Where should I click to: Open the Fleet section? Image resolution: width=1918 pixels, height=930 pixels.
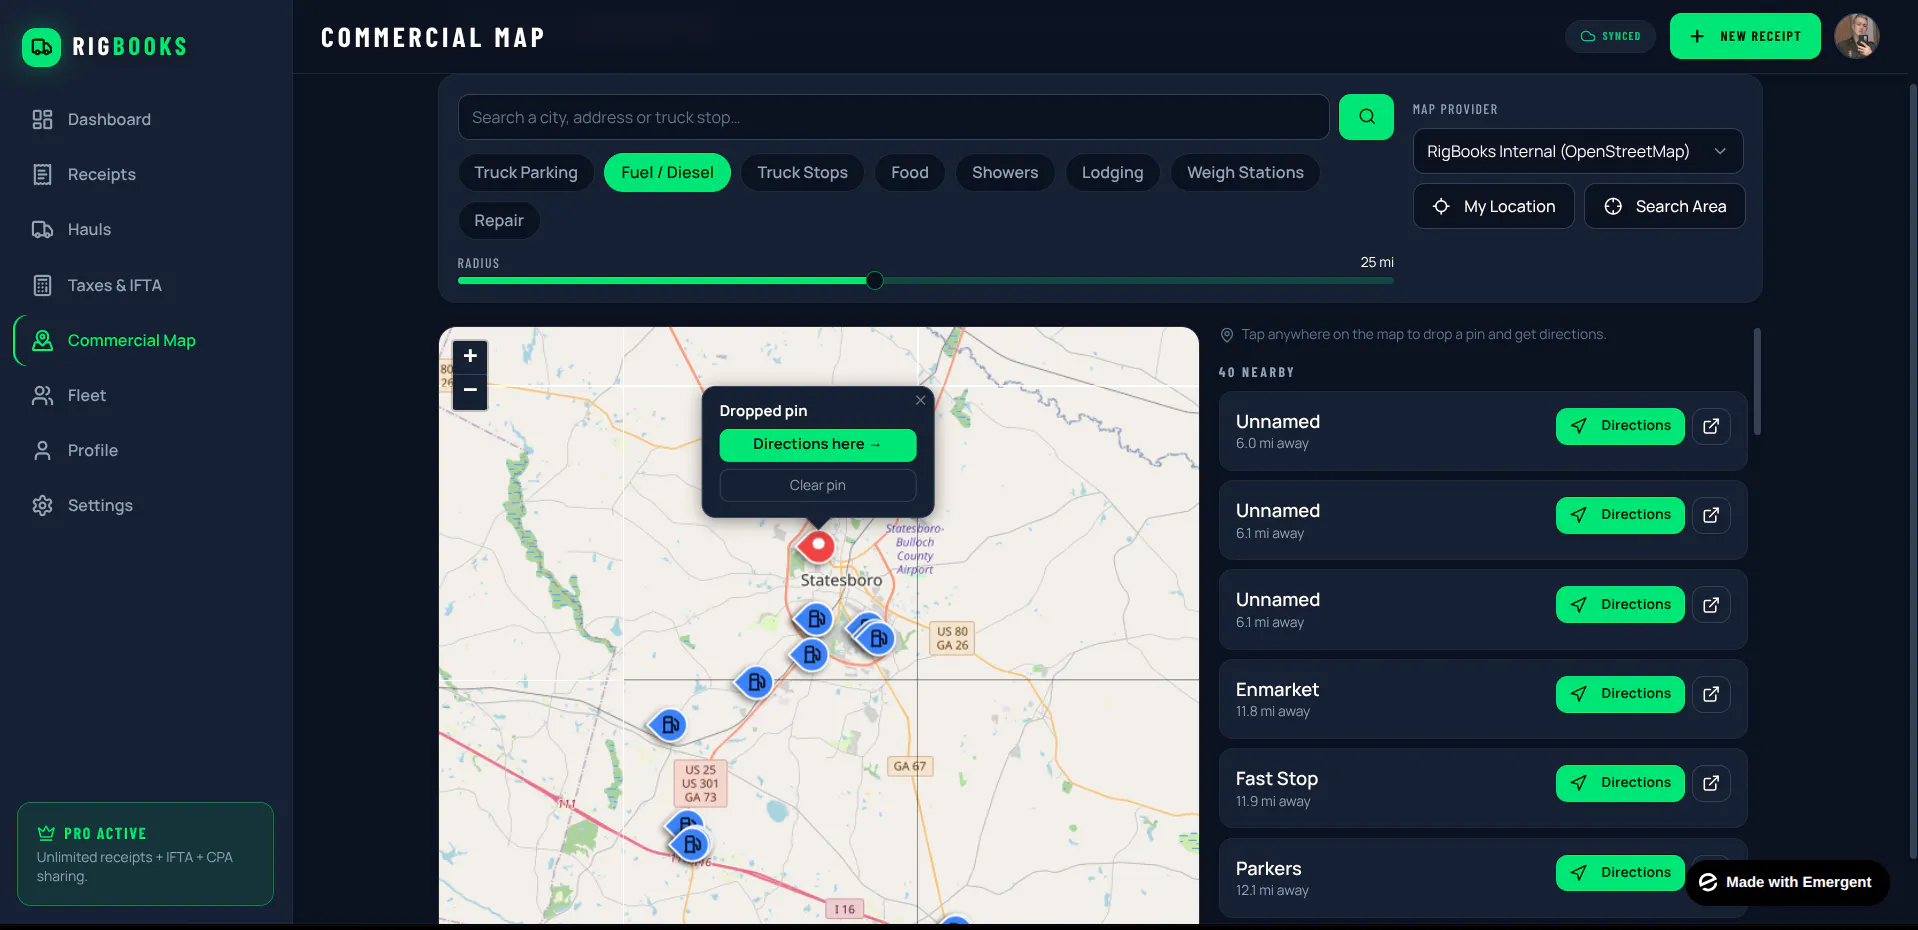(86, 395)
